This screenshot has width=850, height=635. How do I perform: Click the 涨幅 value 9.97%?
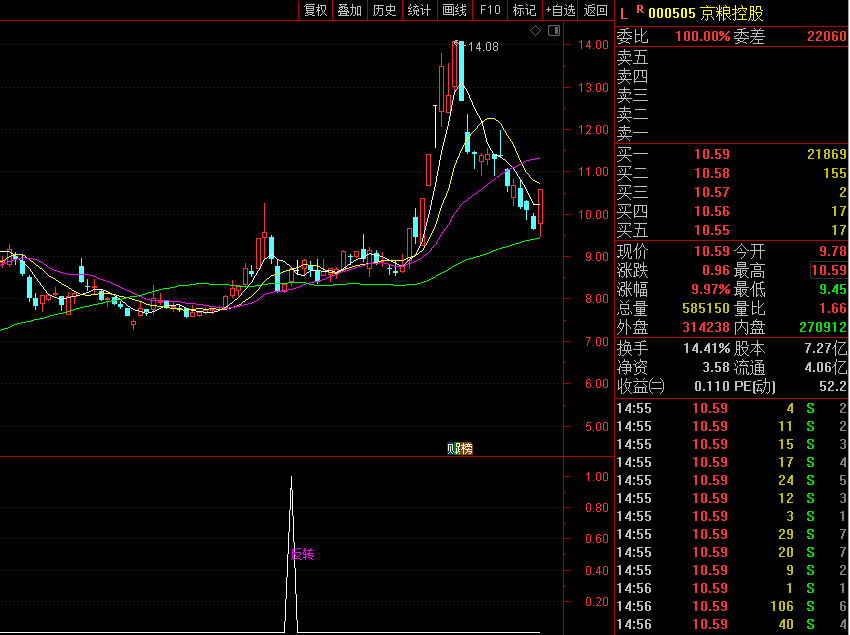click(x=710, y=290)
